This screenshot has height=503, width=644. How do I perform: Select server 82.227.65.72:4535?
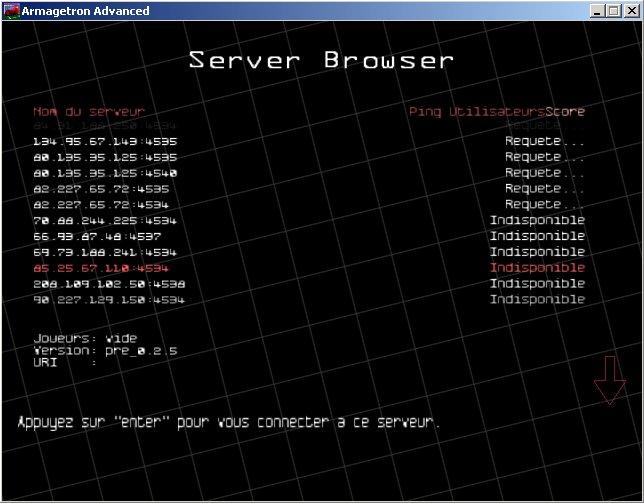100,188
